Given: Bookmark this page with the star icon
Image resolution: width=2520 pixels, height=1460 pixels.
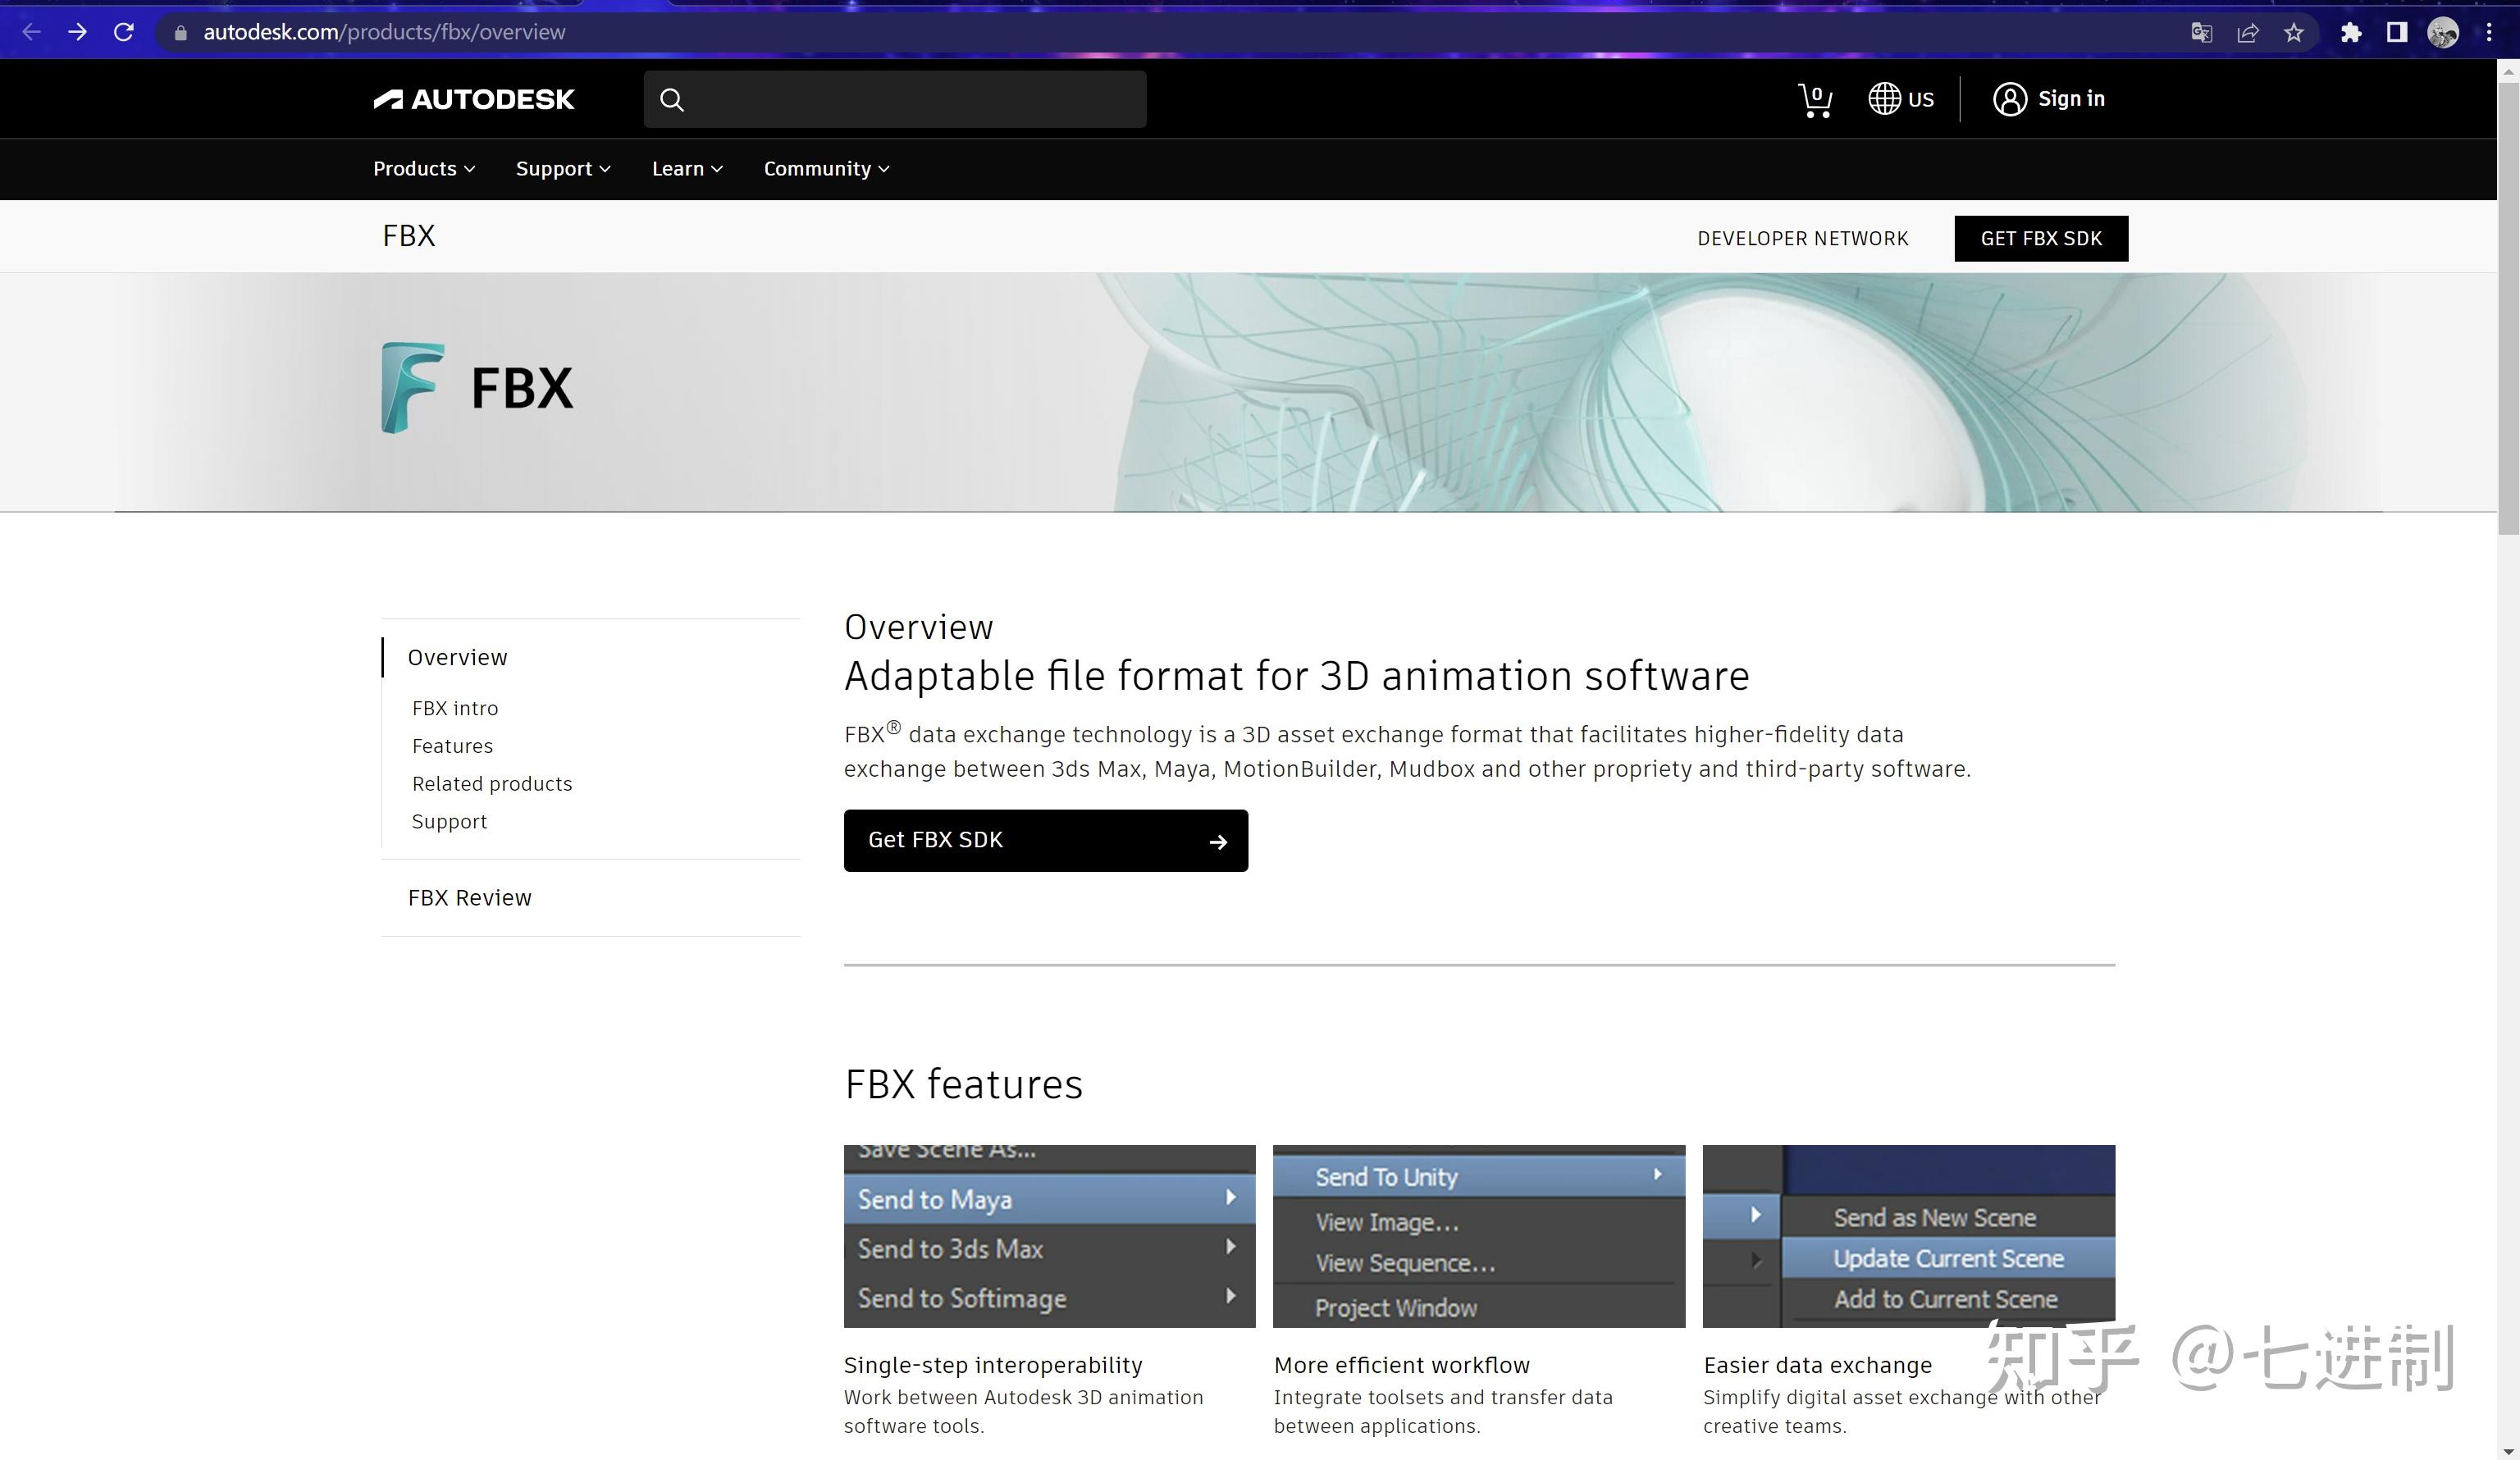Looking at the screenshot, I should click(2294, 31).
